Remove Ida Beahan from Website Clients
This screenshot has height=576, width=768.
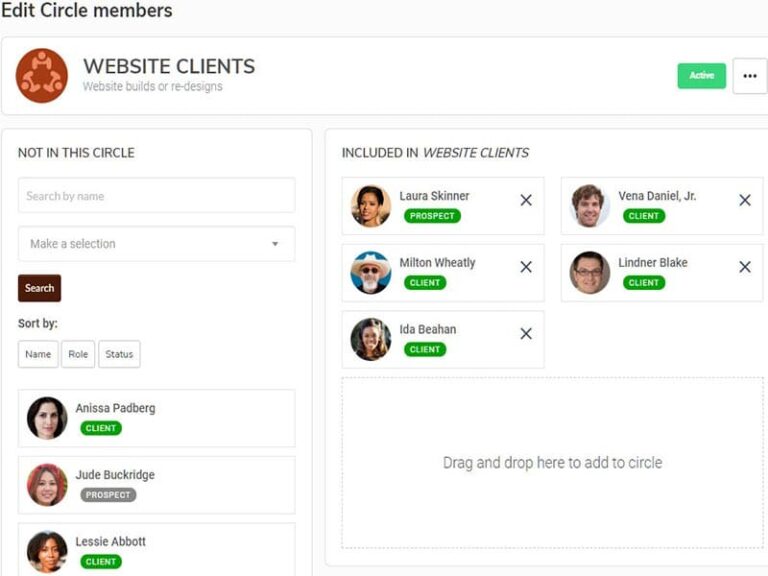pos(526,334)
